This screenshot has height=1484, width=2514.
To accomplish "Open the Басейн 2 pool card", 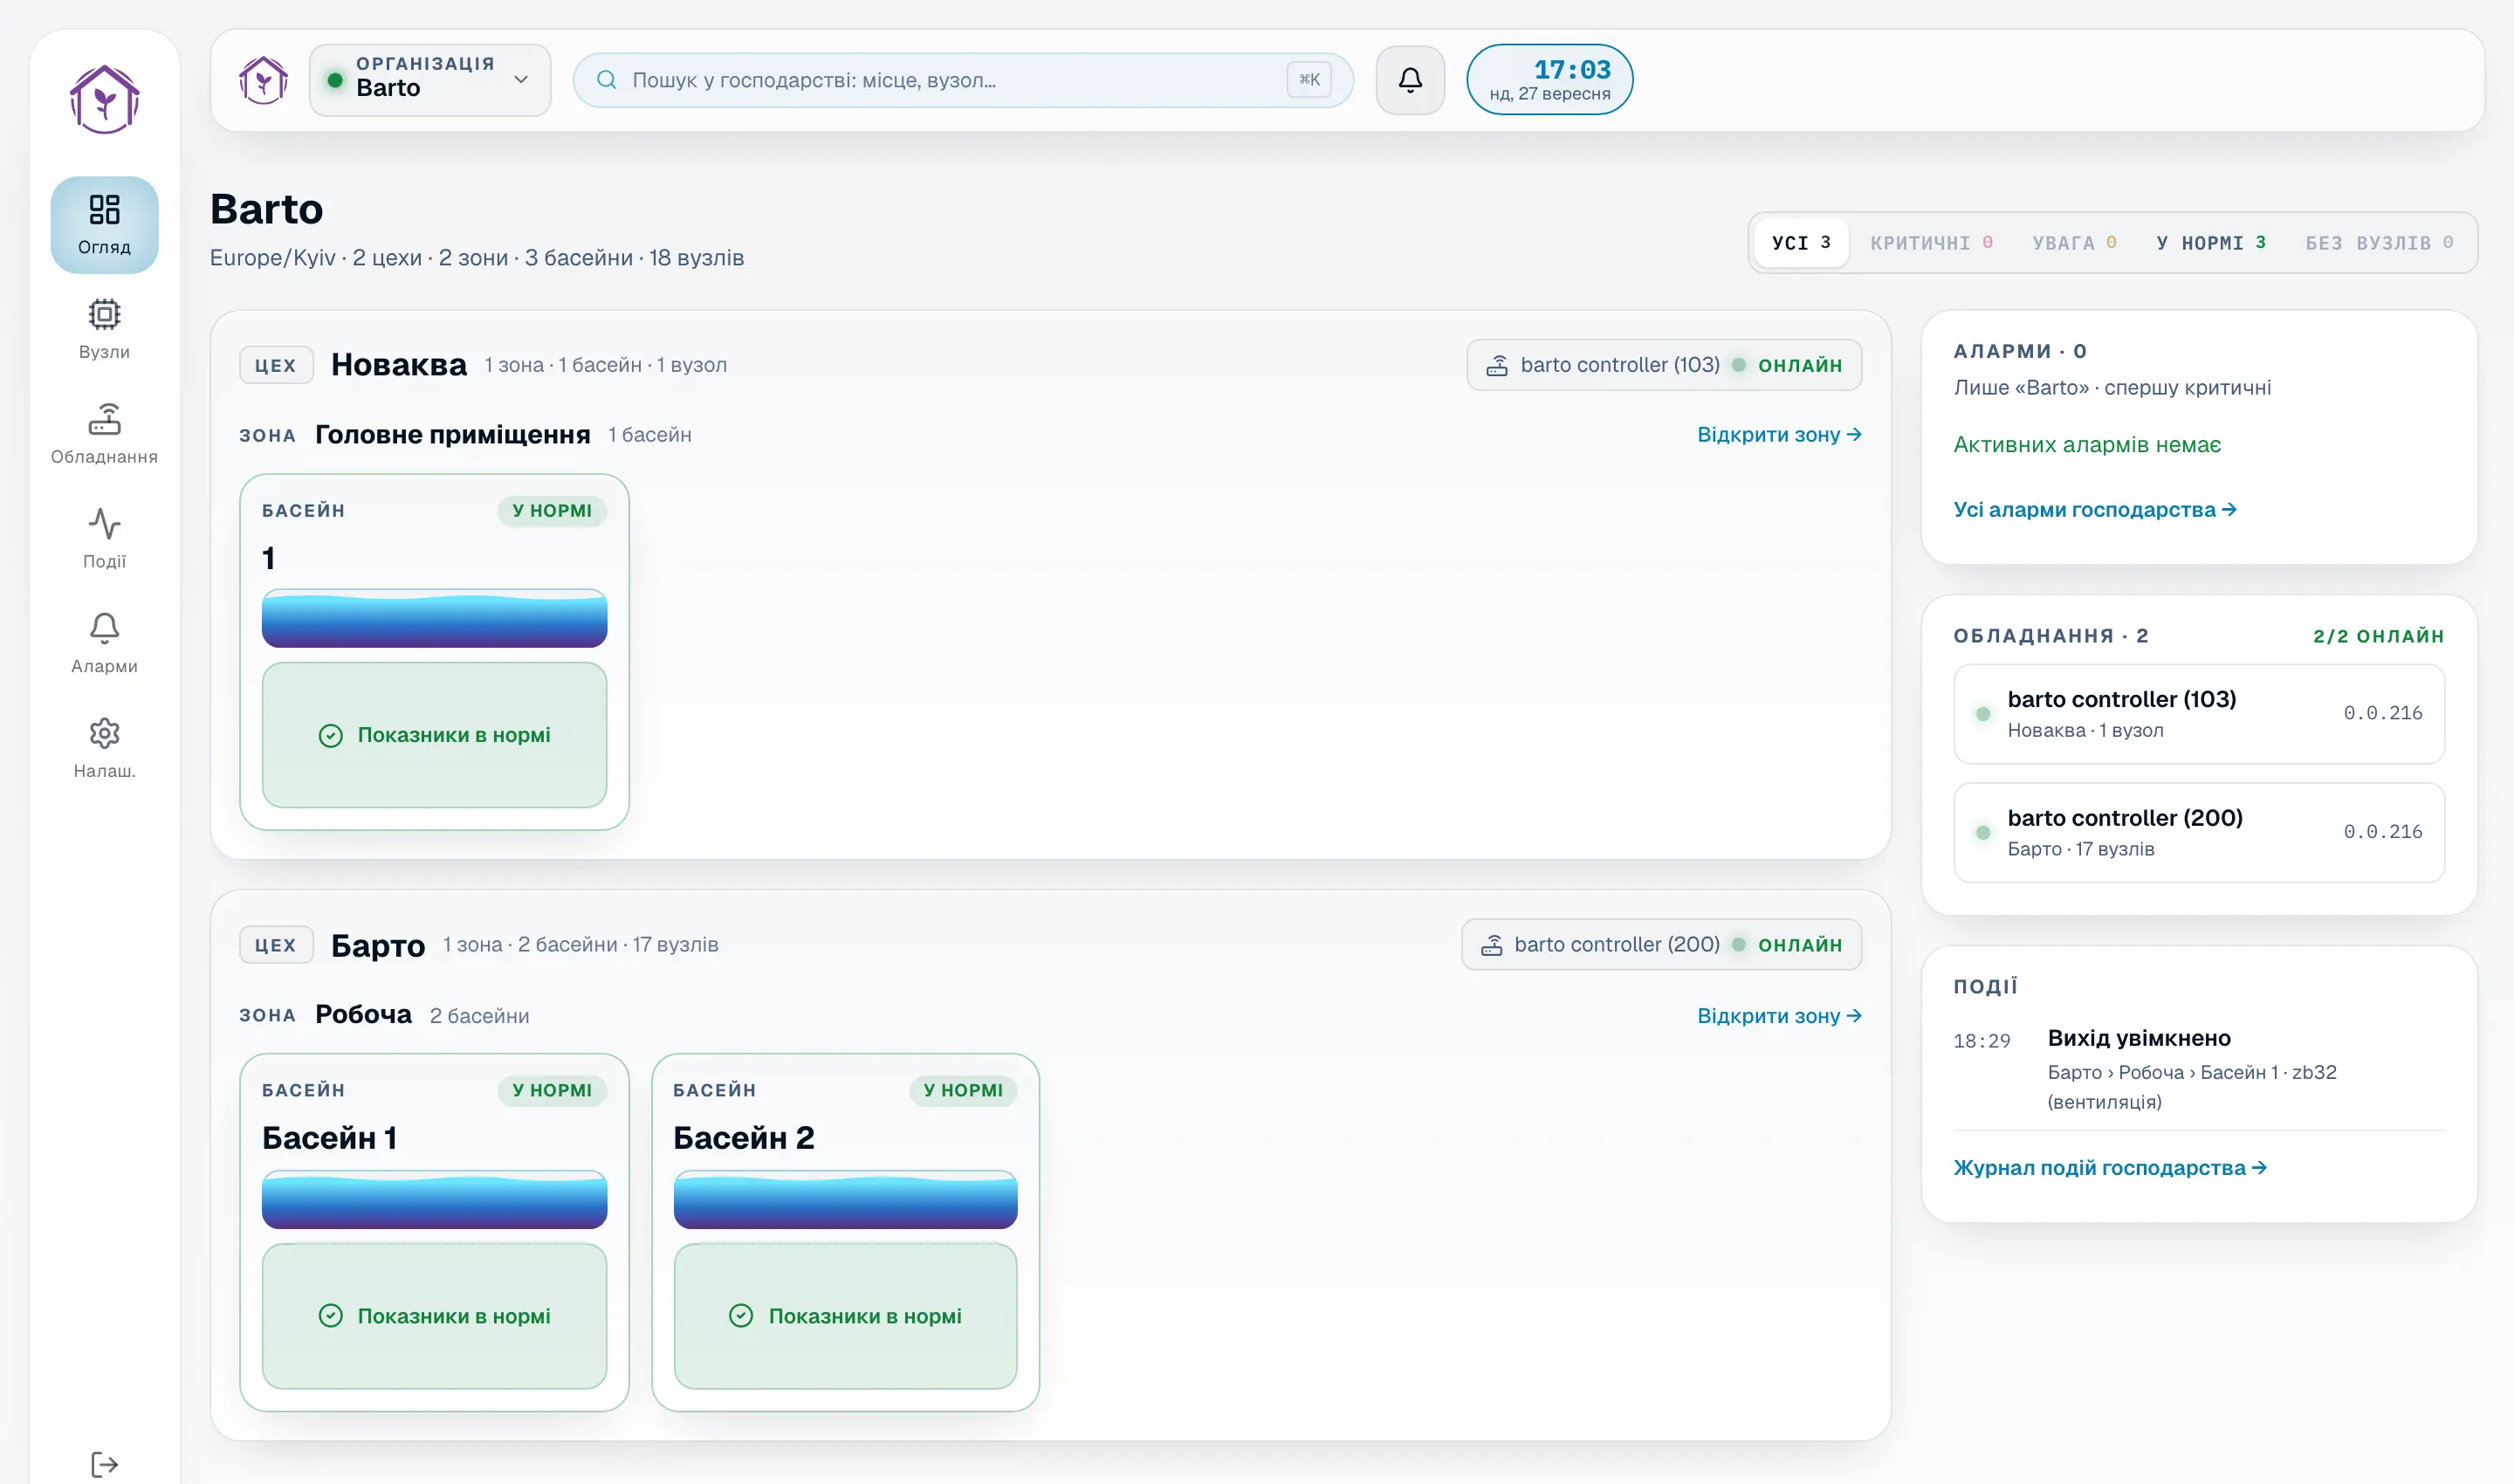I will click(845, 1232).
